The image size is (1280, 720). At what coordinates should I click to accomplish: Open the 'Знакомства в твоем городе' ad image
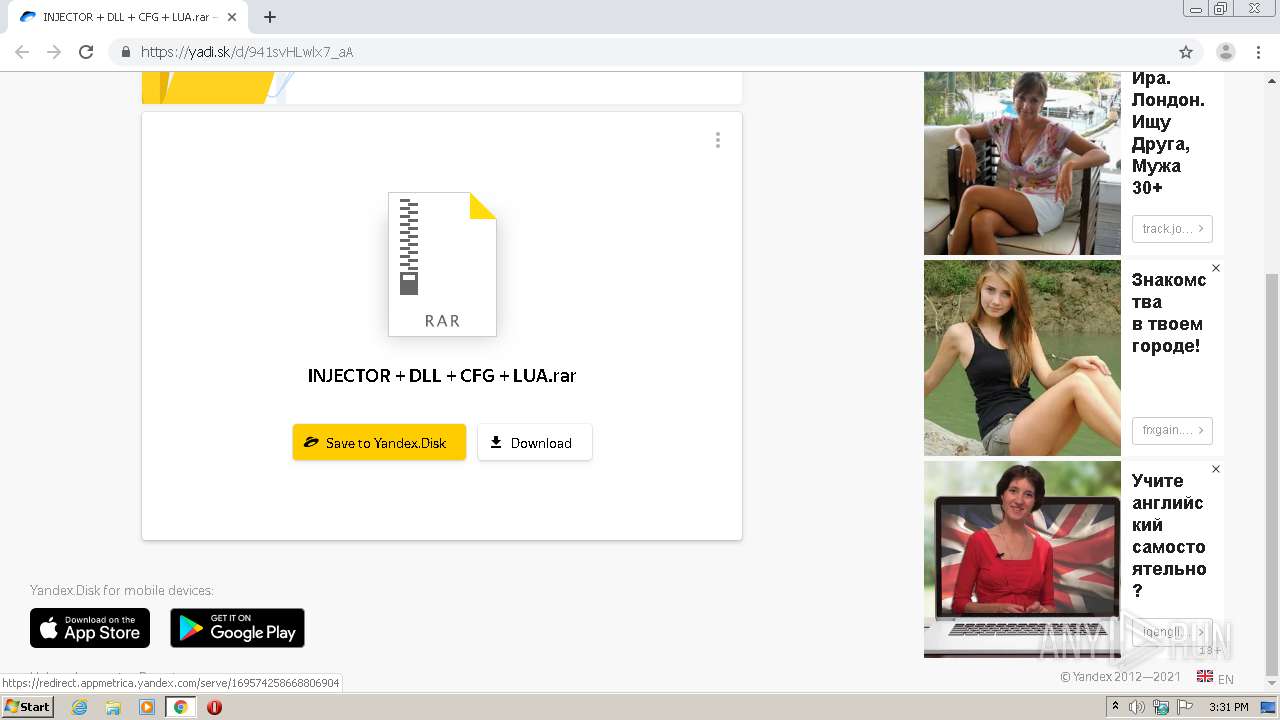coord(1022,358)
